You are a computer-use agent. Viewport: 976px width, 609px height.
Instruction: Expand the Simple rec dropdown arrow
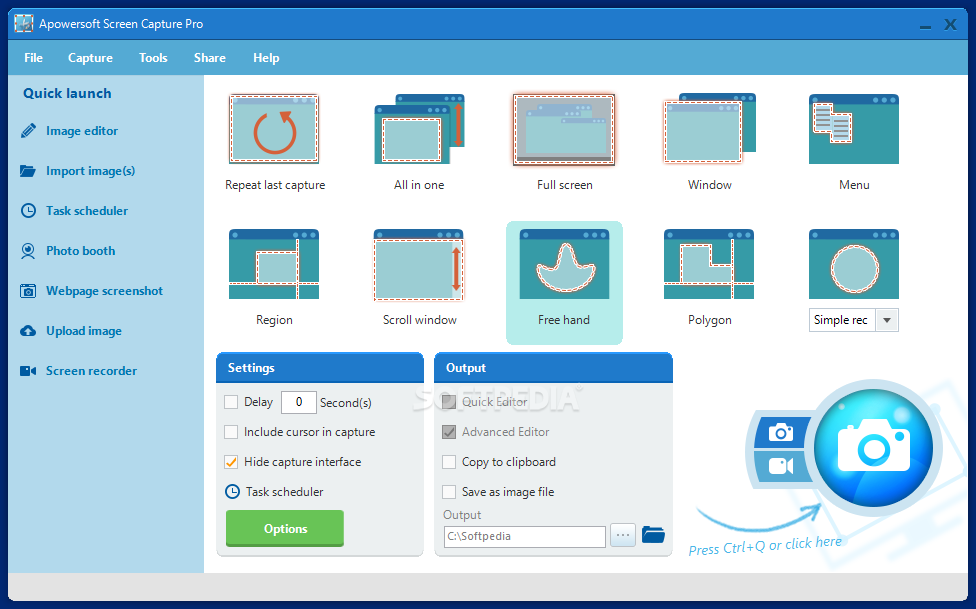[887, 320]
